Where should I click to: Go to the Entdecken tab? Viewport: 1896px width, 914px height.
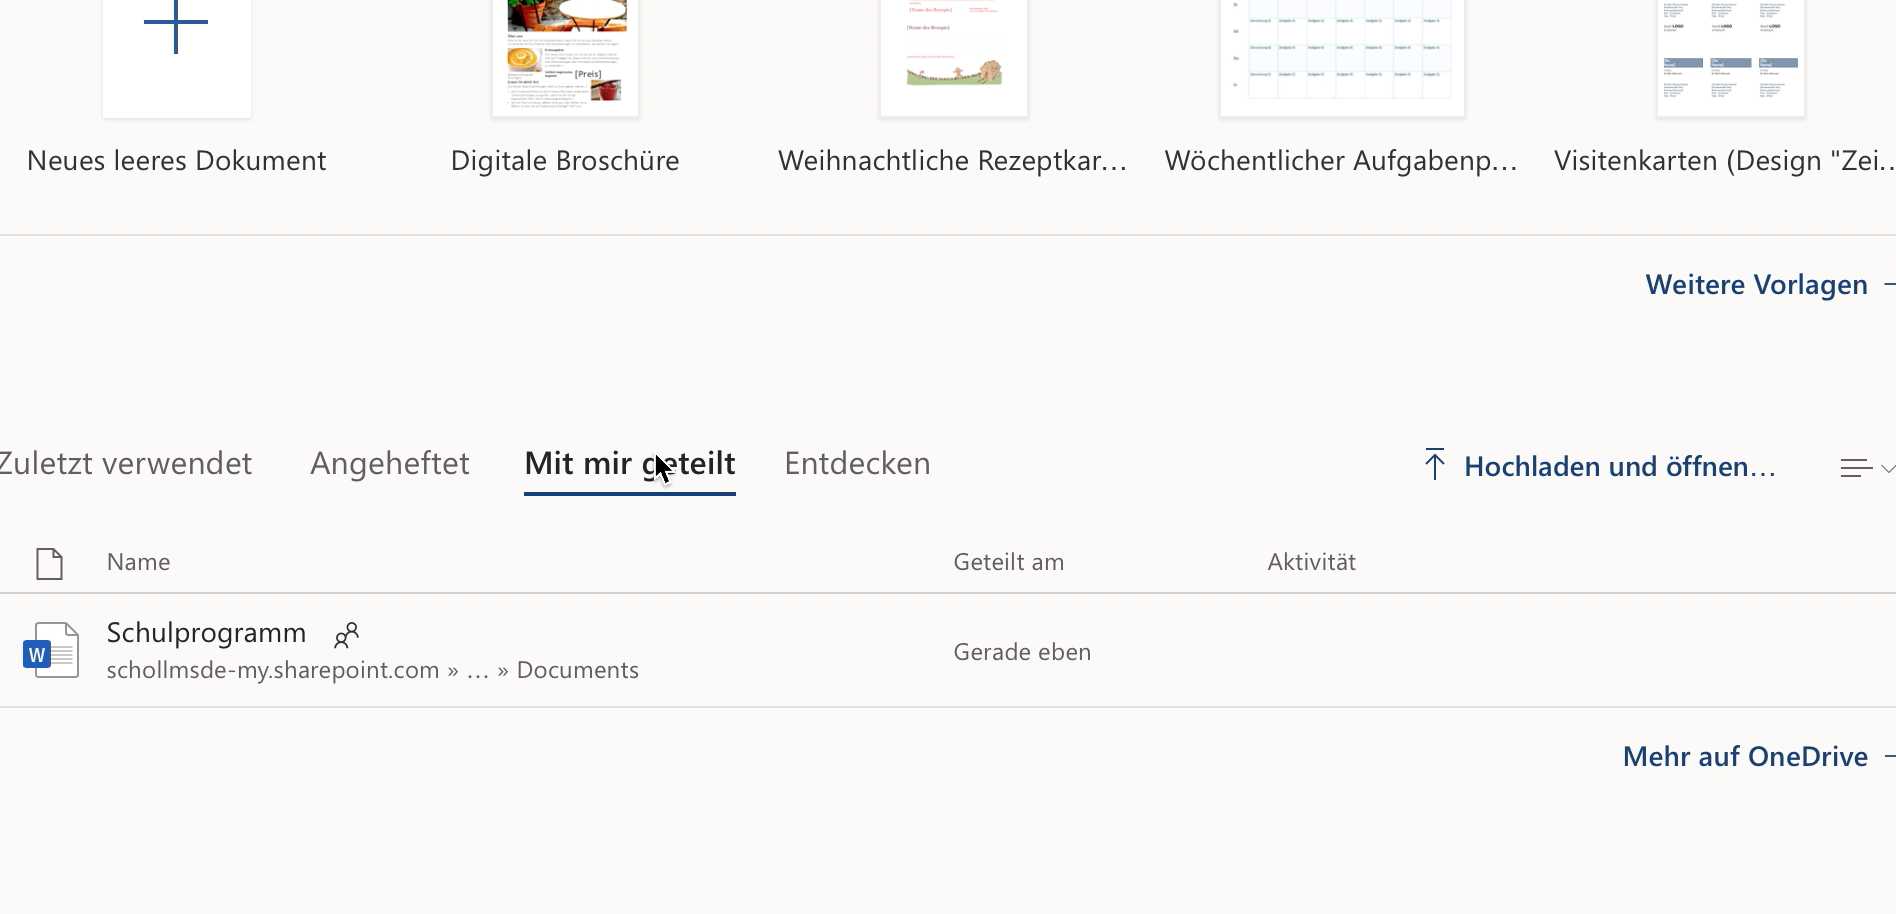pyautogui.click(x=857, y=464)
